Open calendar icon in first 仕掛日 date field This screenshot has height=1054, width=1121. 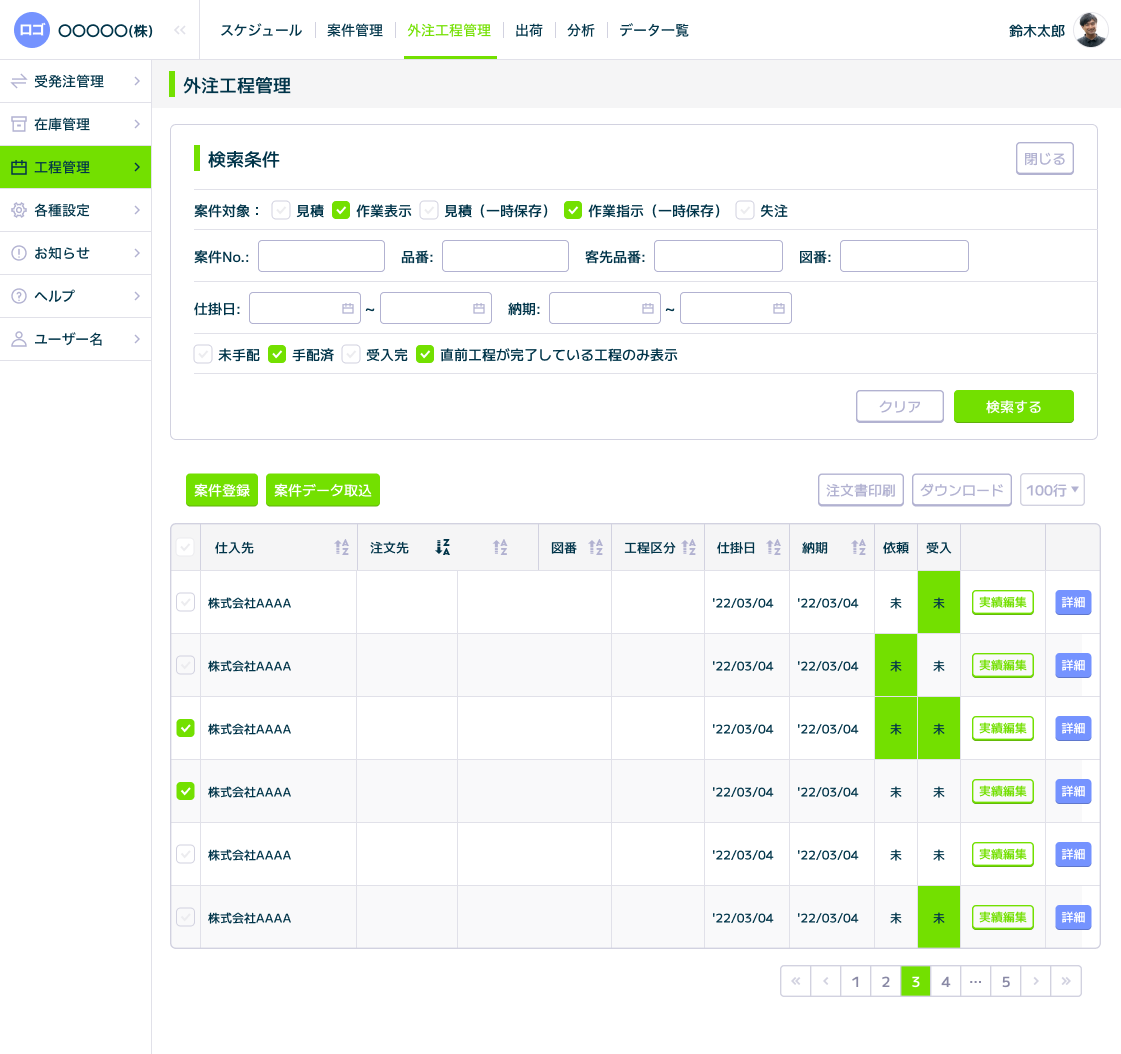(x=348, y=309)
